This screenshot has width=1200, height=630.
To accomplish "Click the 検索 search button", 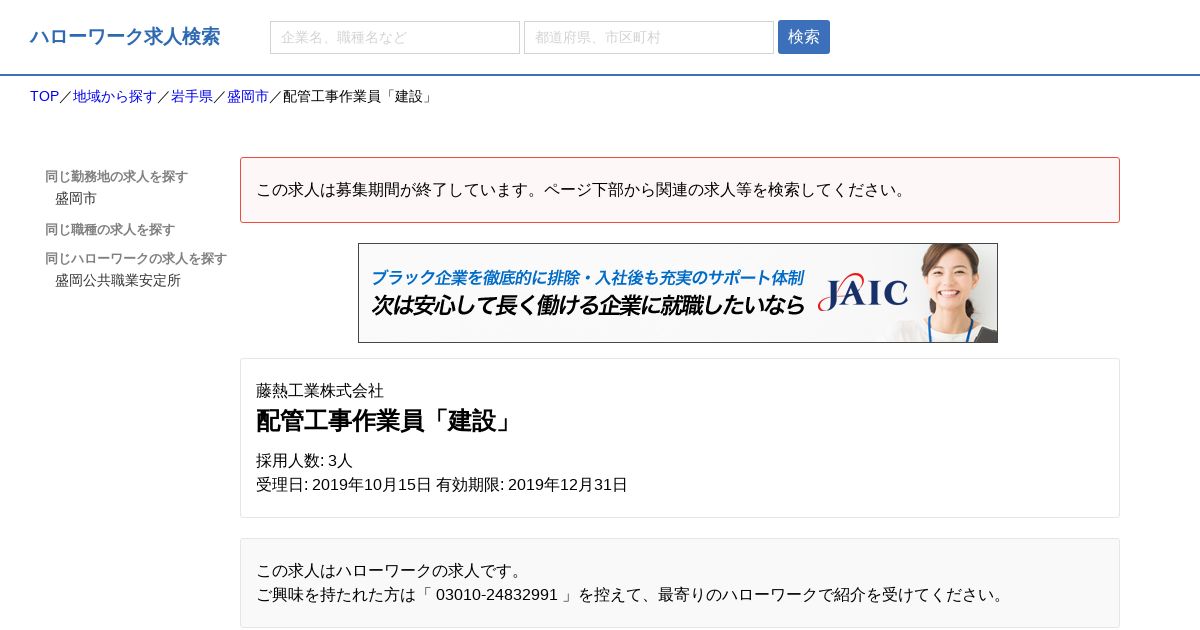I will (804, 37).
